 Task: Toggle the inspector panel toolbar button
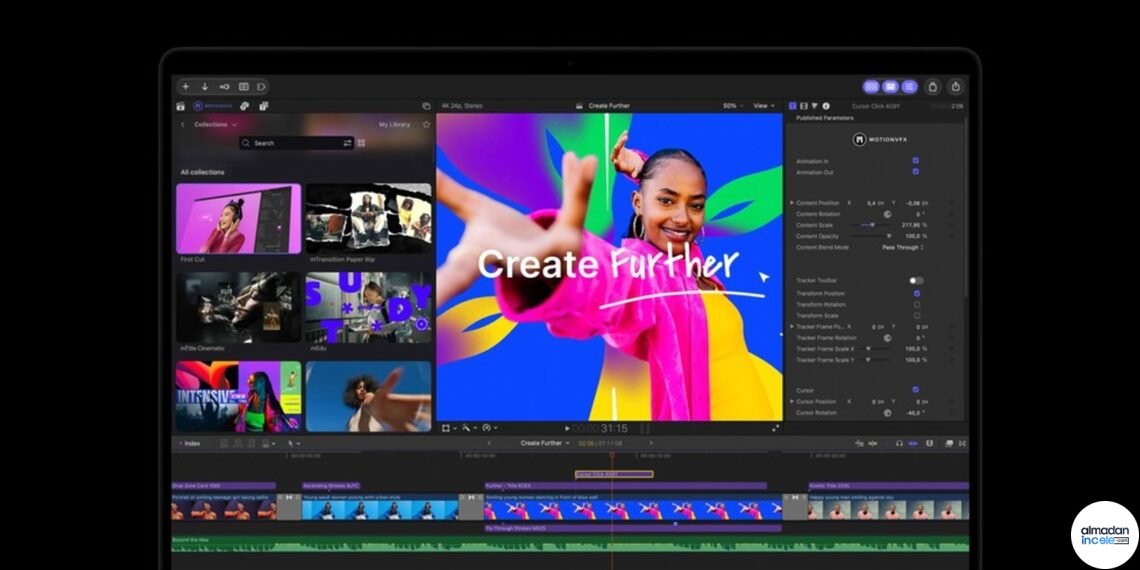pyautogui.click(x=909, y=87)
